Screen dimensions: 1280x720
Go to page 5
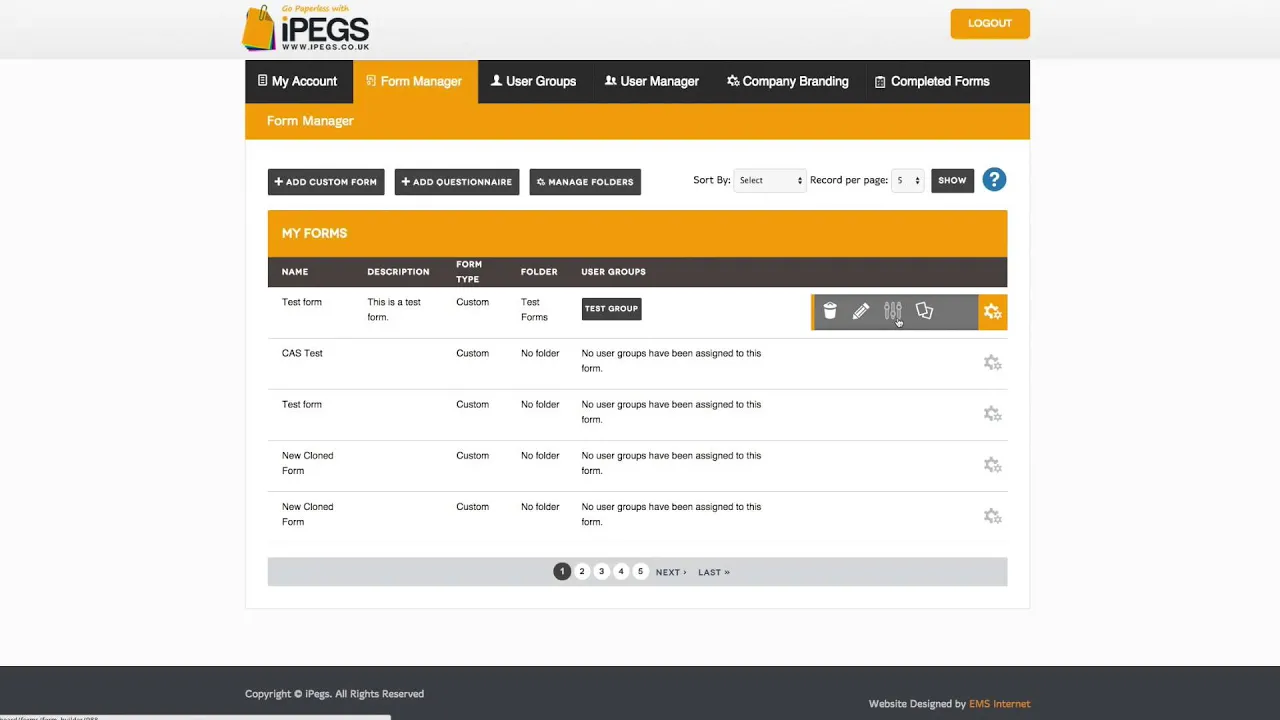pyautogui.click(x=641, y=572)
